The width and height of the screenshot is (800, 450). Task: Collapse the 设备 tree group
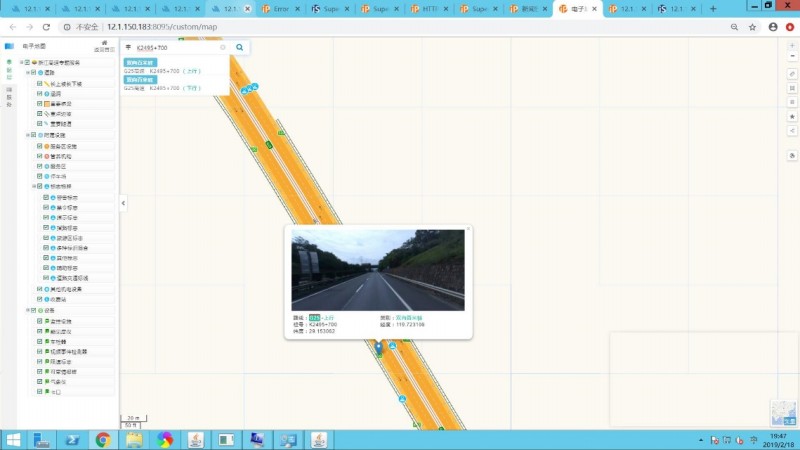pos(28,310)
